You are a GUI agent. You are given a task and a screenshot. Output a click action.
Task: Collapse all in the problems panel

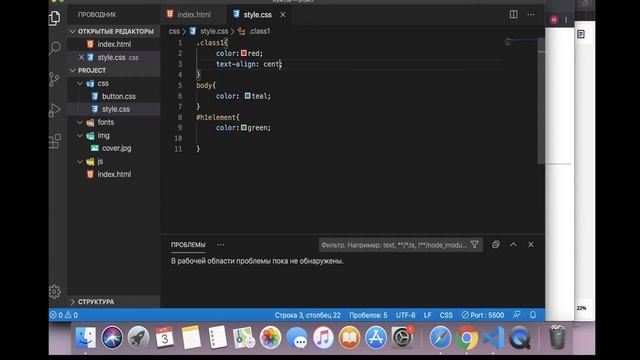point(496,244)
